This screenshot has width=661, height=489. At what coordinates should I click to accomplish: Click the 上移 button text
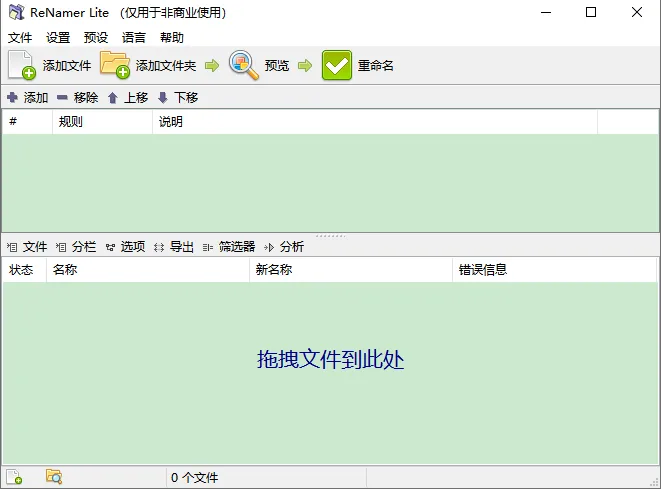136,97
